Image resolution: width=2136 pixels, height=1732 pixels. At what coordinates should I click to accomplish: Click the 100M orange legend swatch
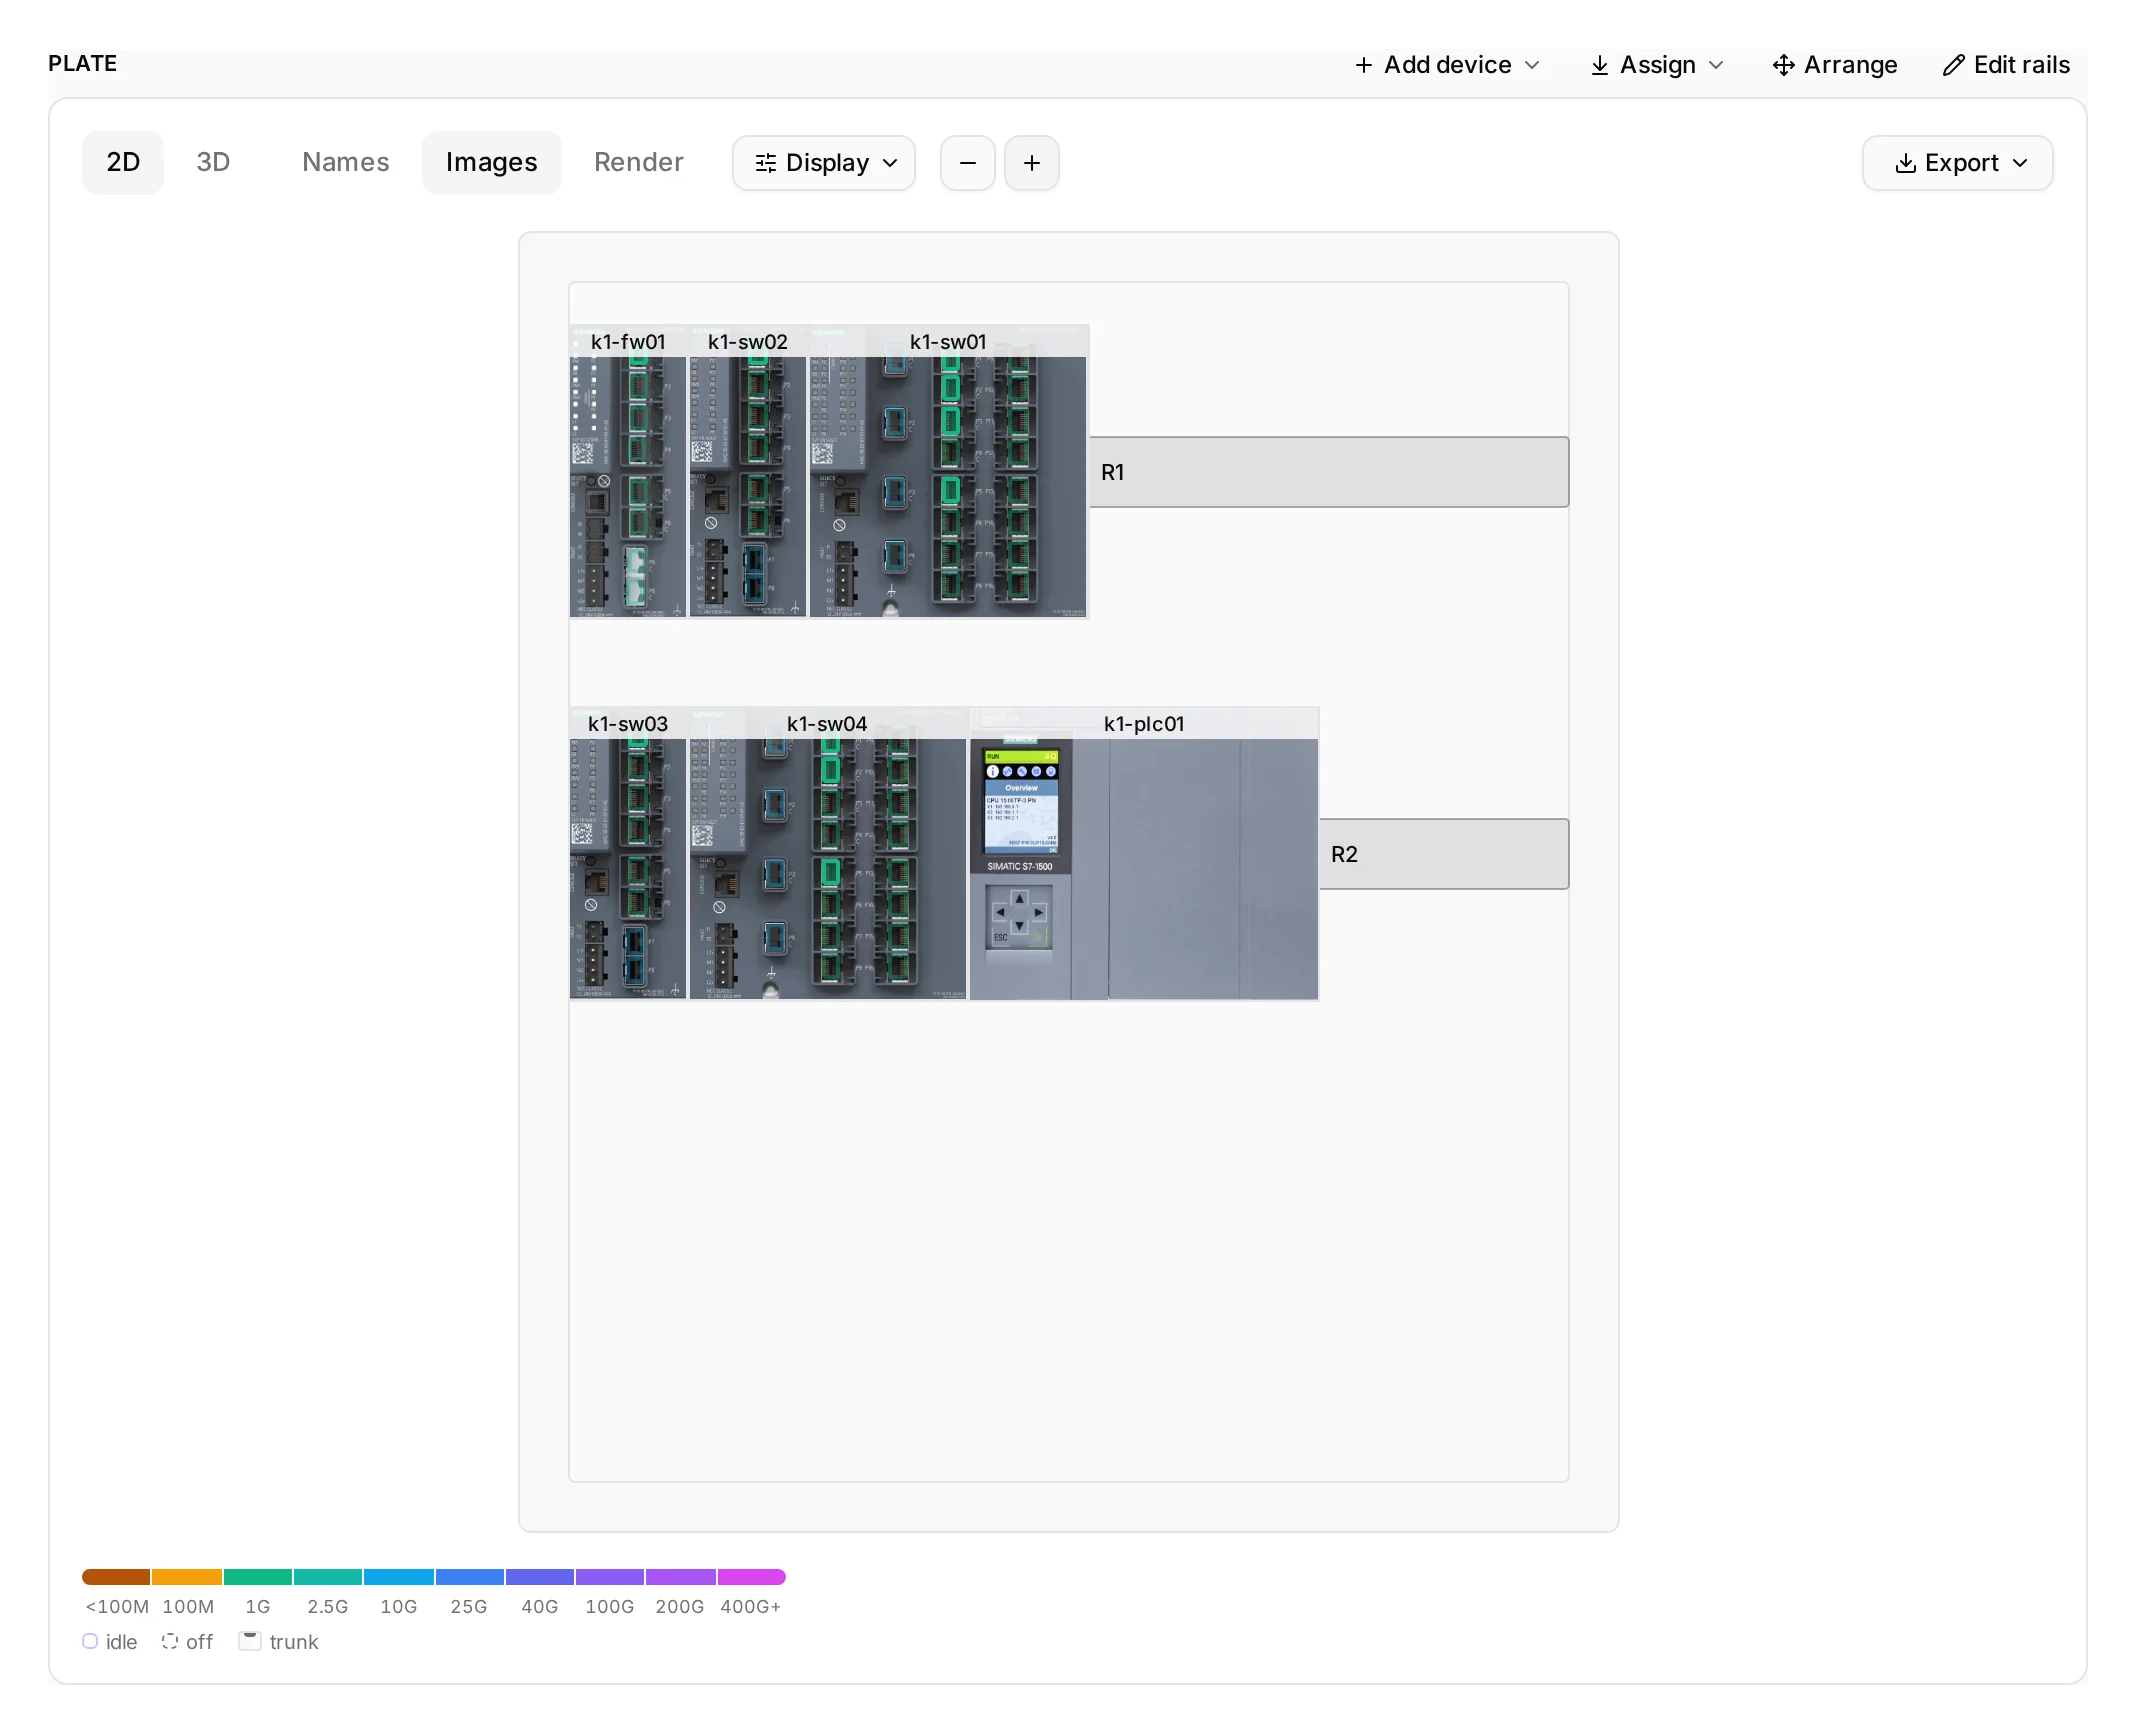click(x=187, y=1577)
